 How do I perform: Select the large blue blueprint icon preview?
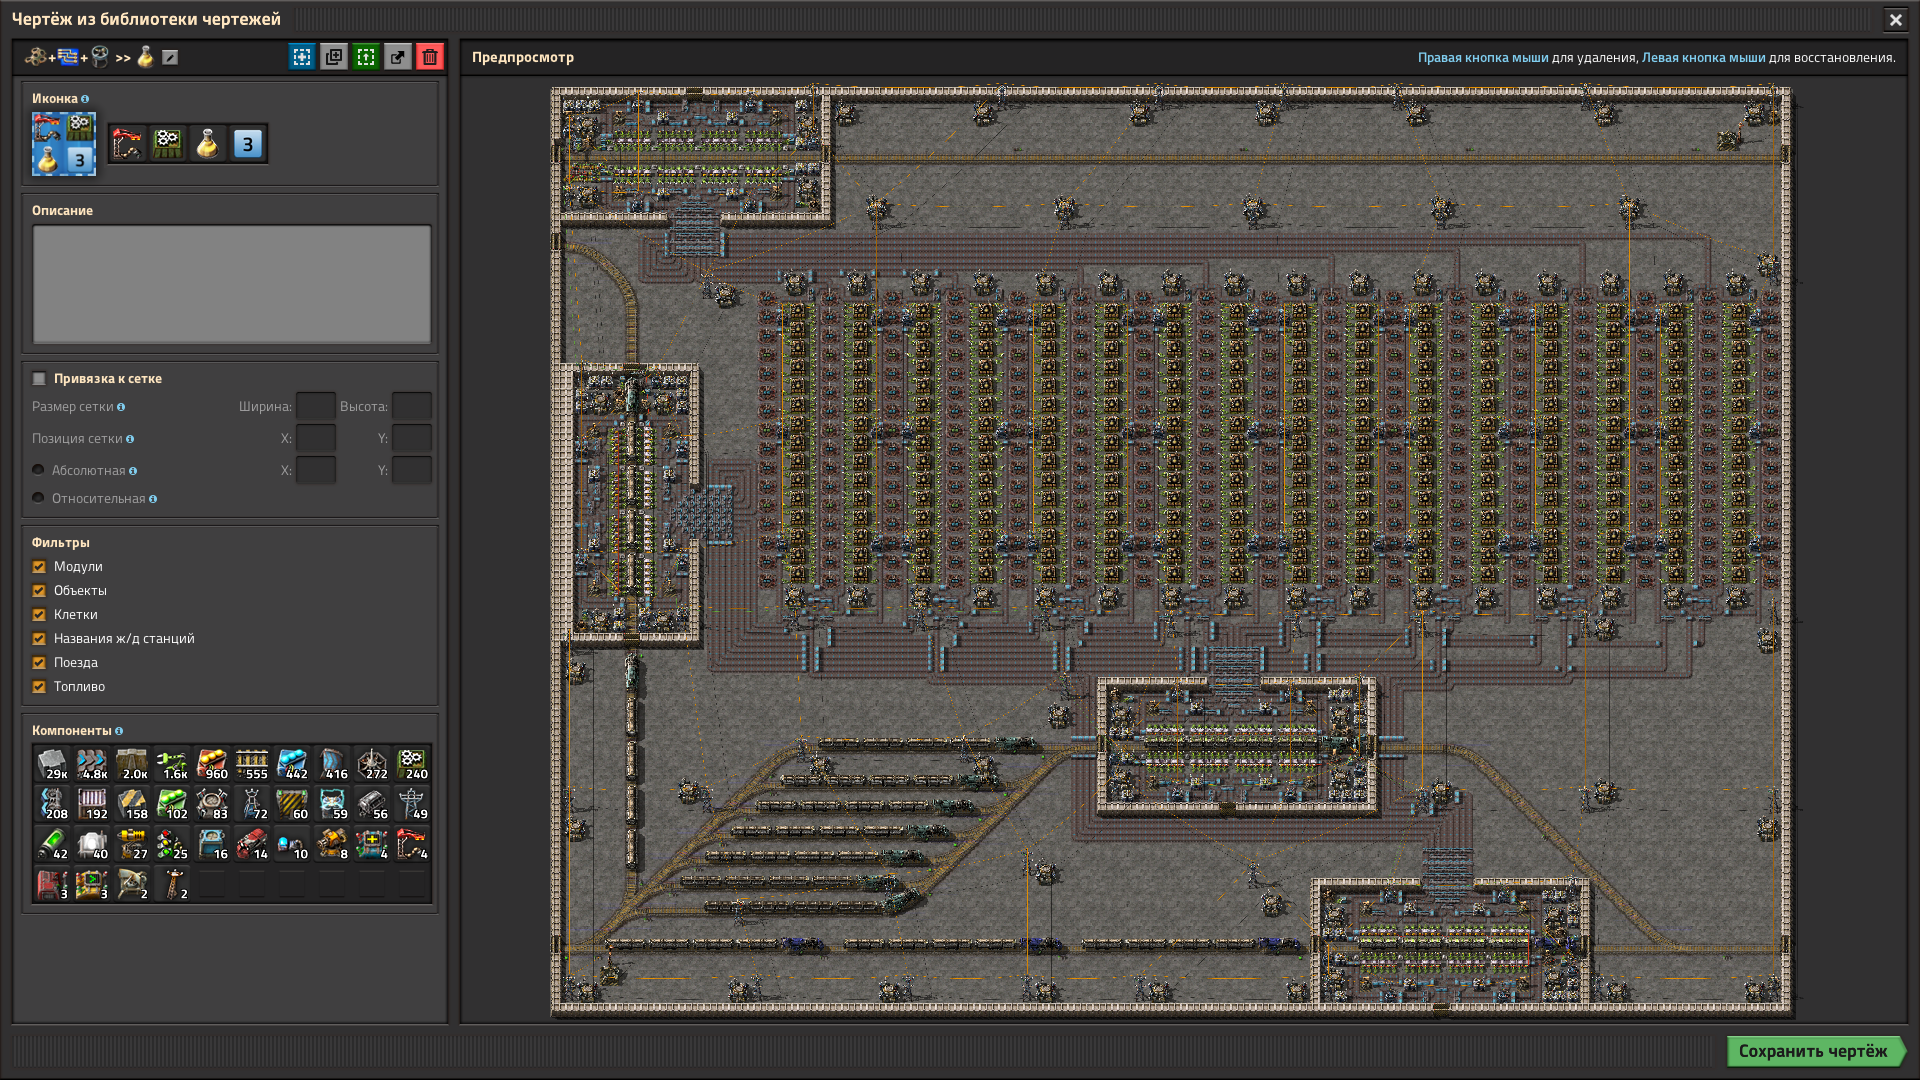pyautogui.click(x=64, y=144)
